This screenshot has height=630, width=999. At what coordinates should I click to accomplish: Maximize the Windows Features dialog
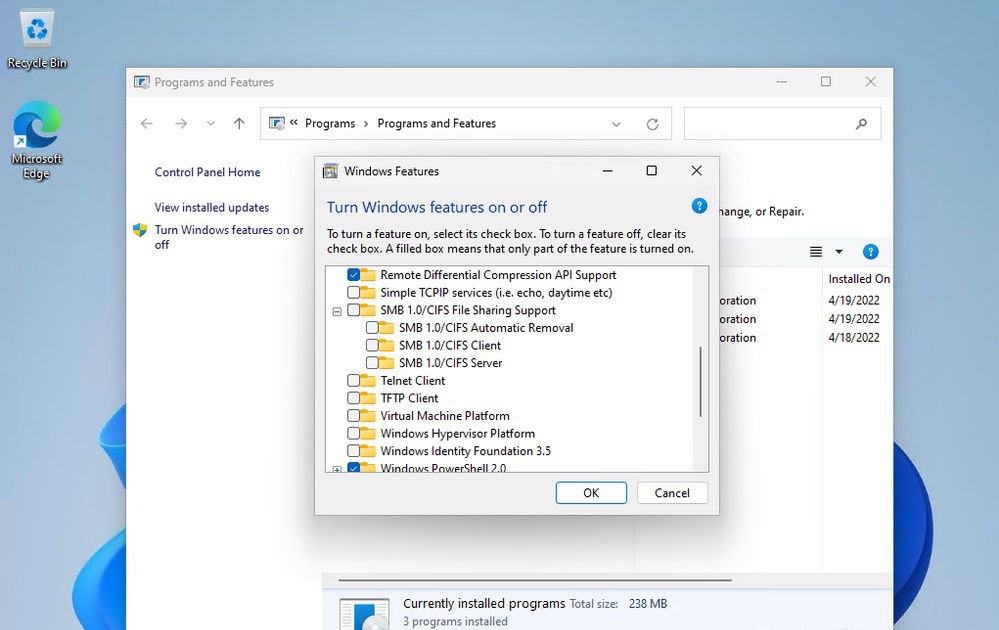pyautogui.click(x=651, y=171)
